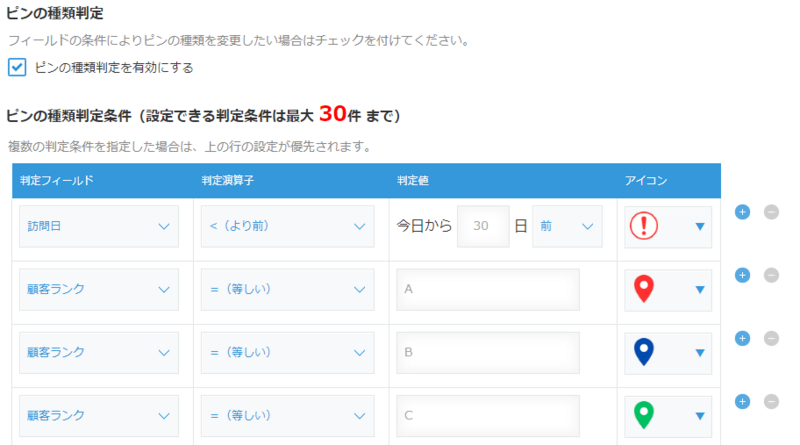The image size is (800, 445).
Task: Click the days input showing 30
Action: [x=483, y=227]
